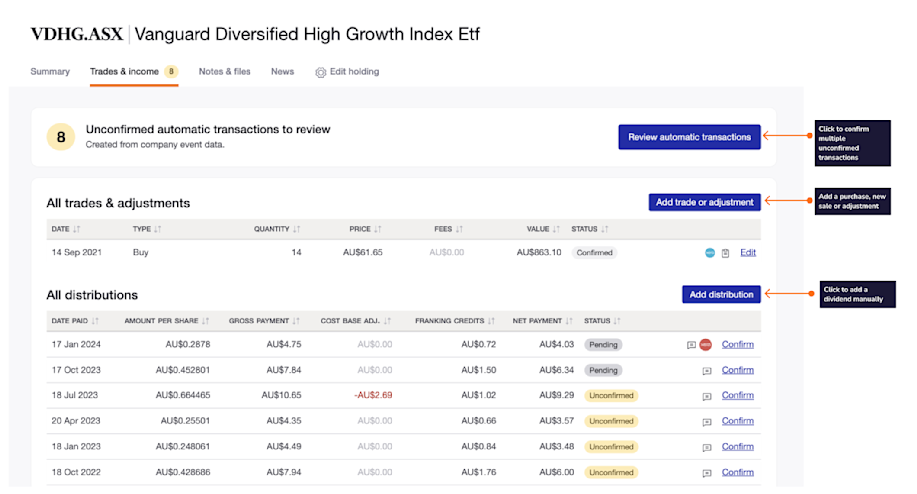Click Add trade or adjustment button
Viewport: 917px width, 494px height.
[705, 202]
